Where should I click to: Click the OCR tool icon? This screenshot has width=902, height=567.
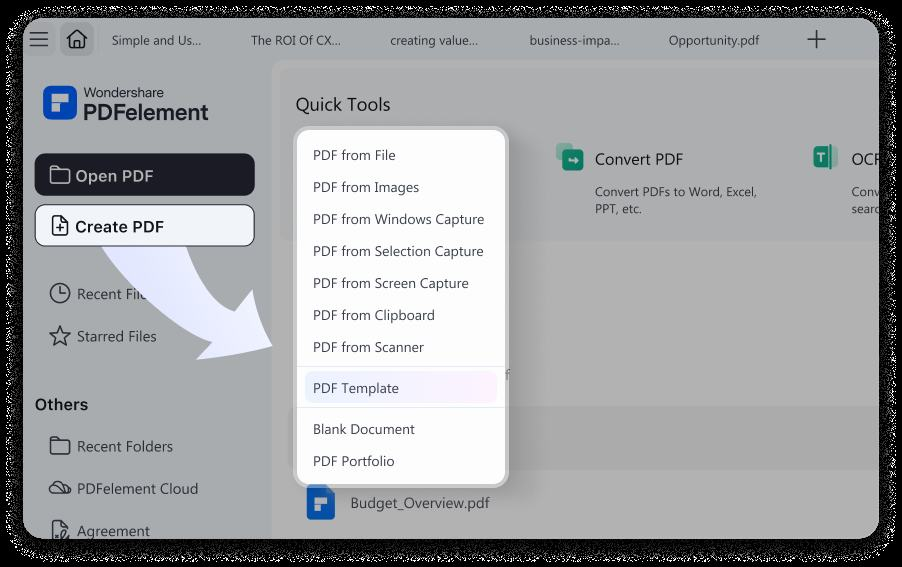[x=825, y=157]
